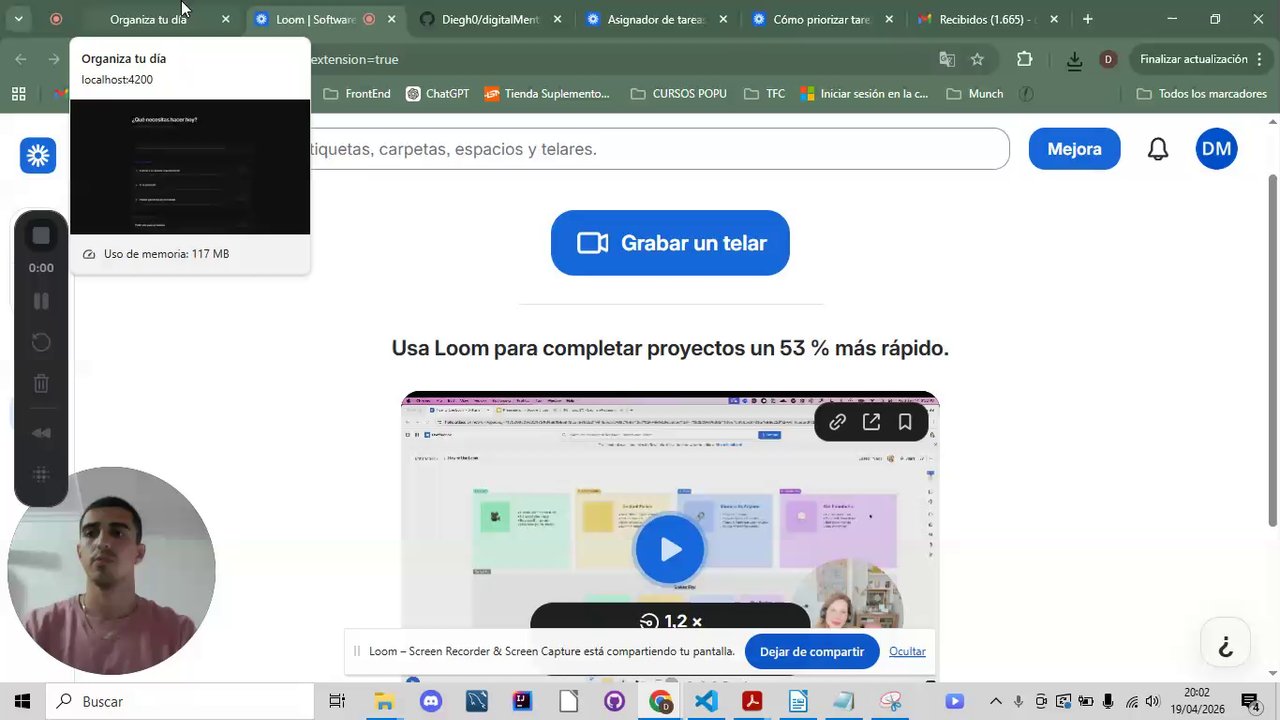Open GitHub Desktop from the taskbar

614,701
